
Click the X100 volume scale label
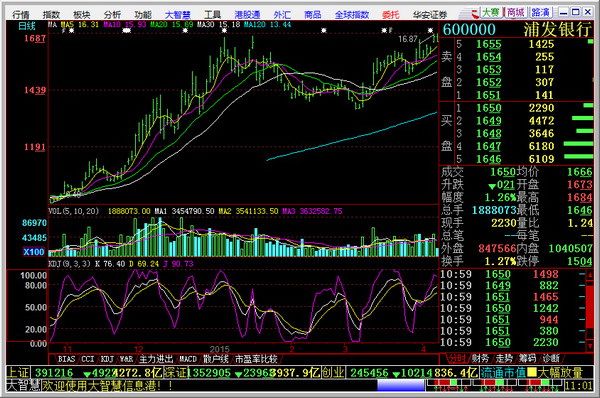click(34, 252)
